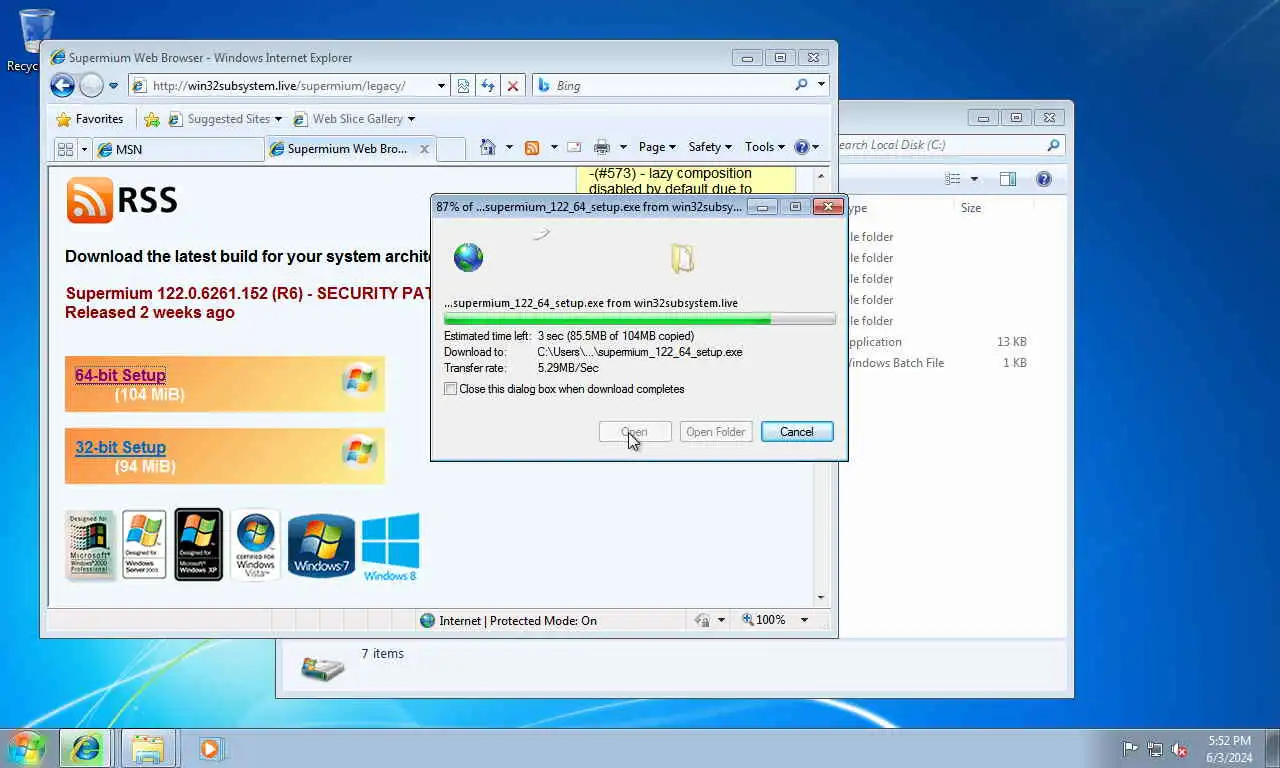This screenshot has height=768, width=1280.
Task: Click the Explorer window Help icon
Action: [1044, 179]
